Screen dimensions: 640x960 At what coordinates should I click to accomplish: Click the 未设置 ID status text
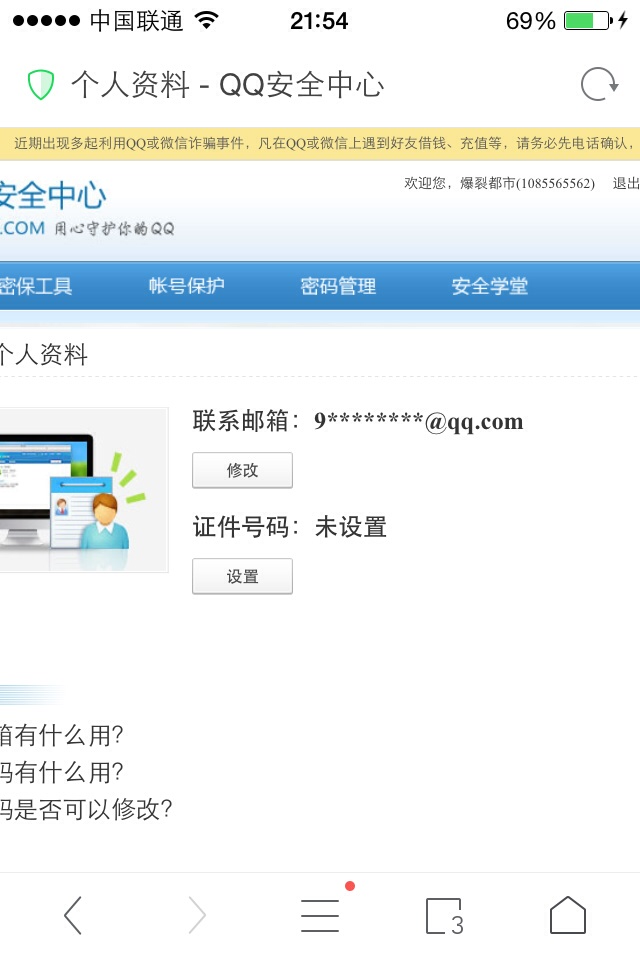[x=351, y=527]
